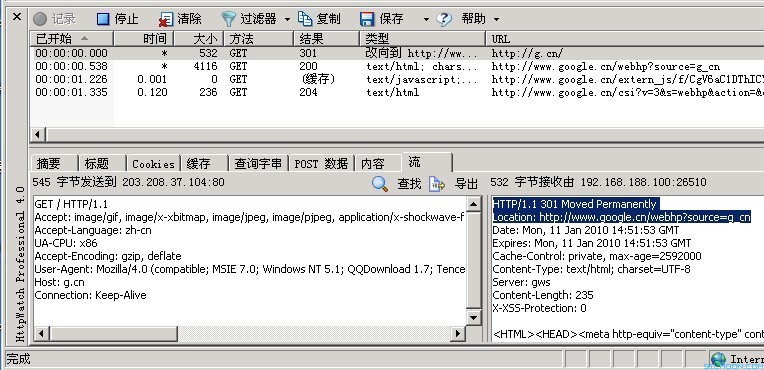Select the request row for http://g.cn/
This screenshot has height=370, width=764.
point(397,53)
